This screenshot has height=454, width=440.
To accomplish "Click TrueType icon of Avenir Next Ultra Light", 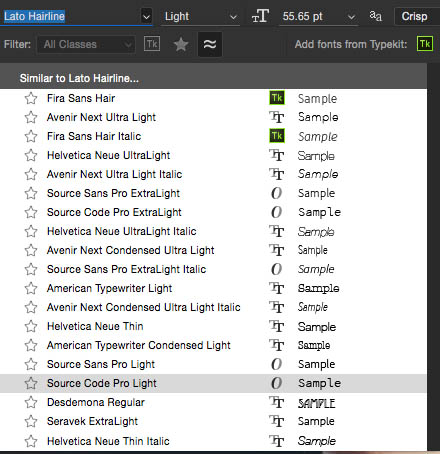I will tap(277, 117).
